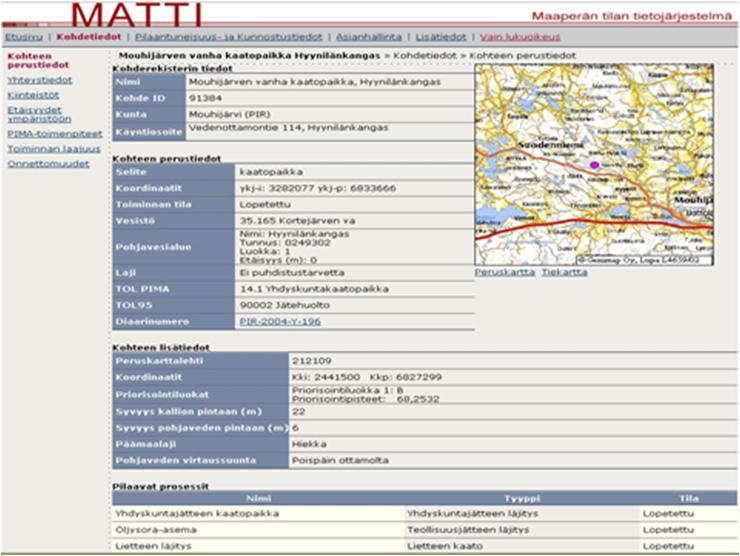Screen dimensions: 740x556
Task: Open Onnettomuudet sidebar link
Action: [x=48, y=164]
